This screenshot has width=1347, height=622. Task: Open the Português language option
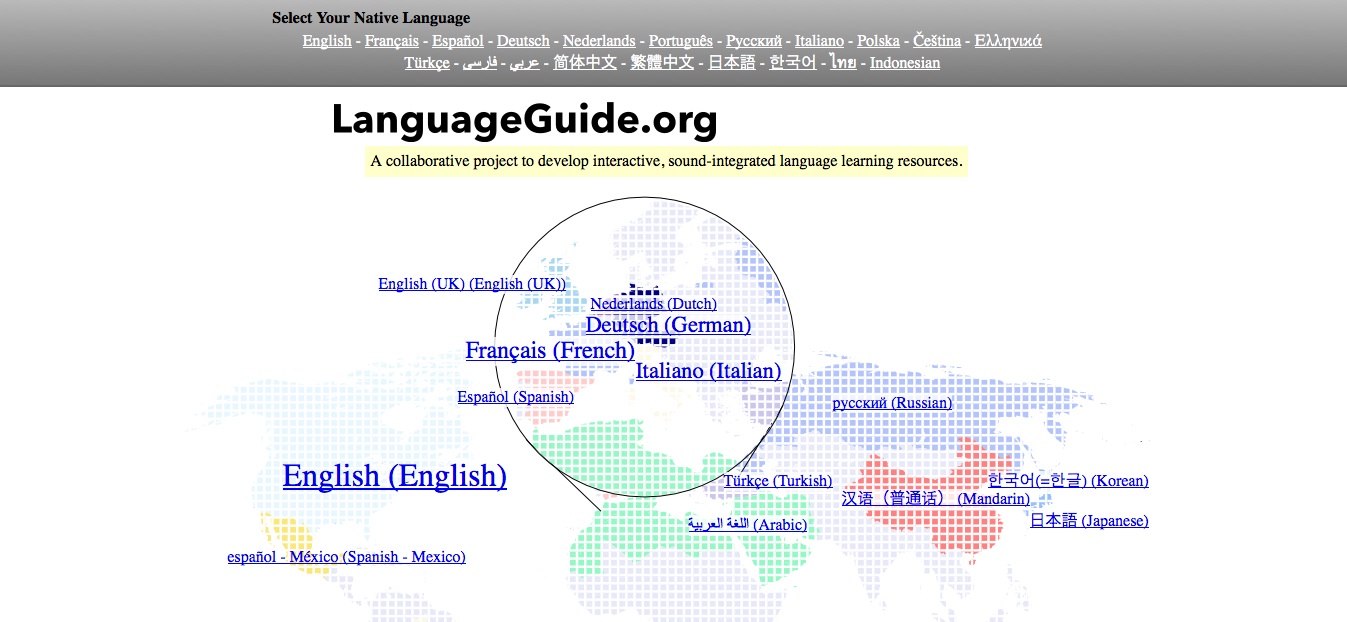(681, 40)
